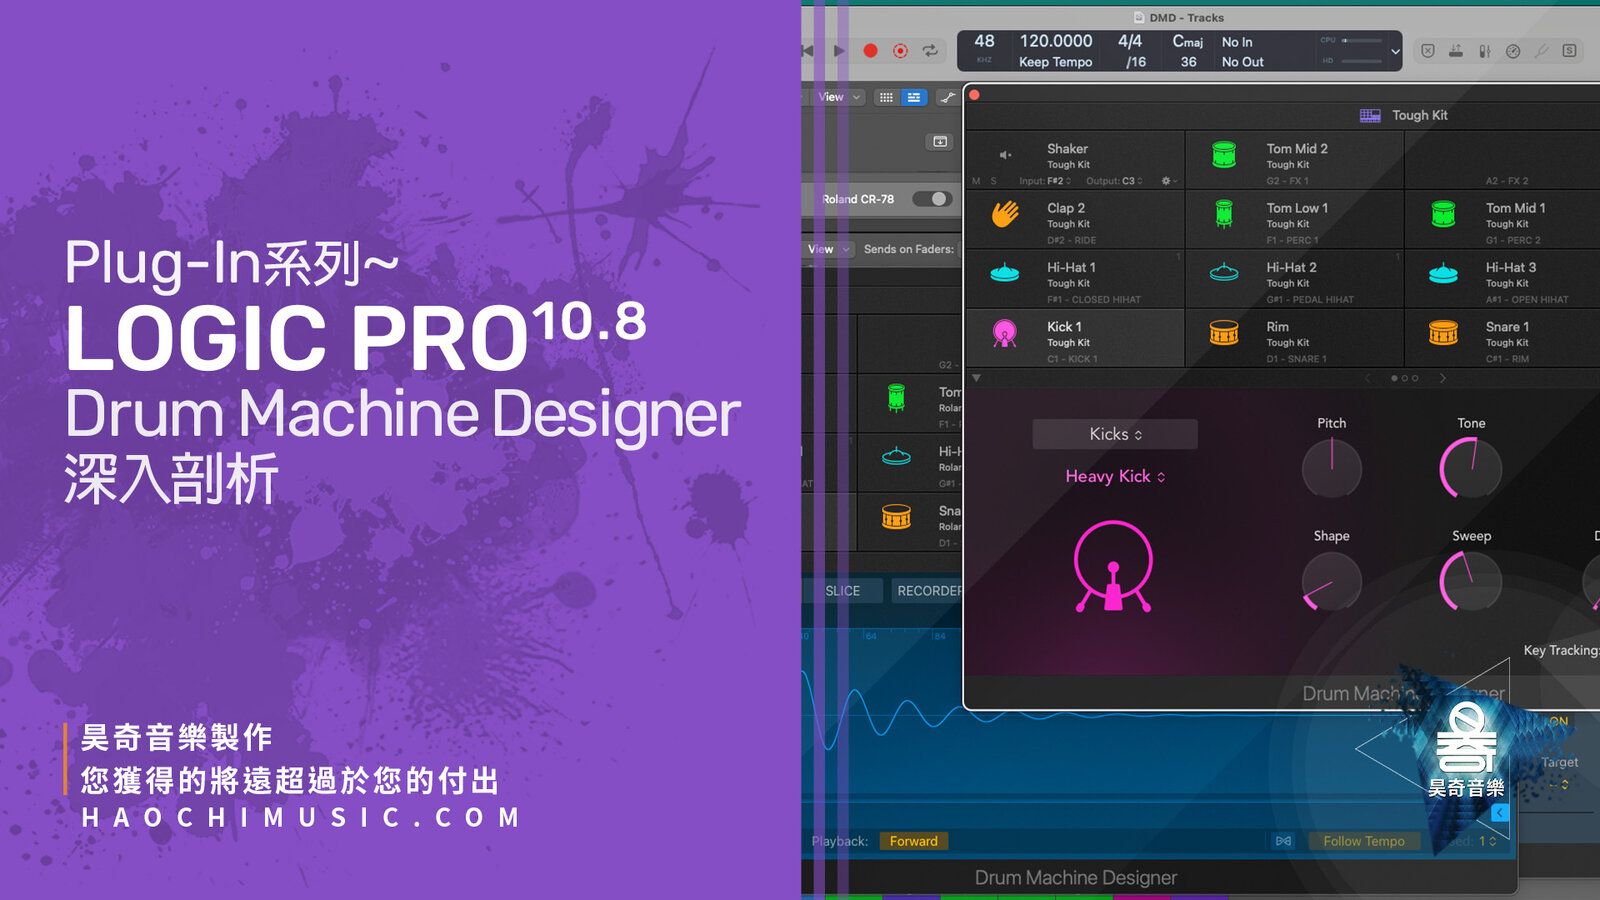This screenshot has width=1600, height=900.
Task: Select the Hi-Hat 1 cymbal pad icon
Action: point(1005,272)
